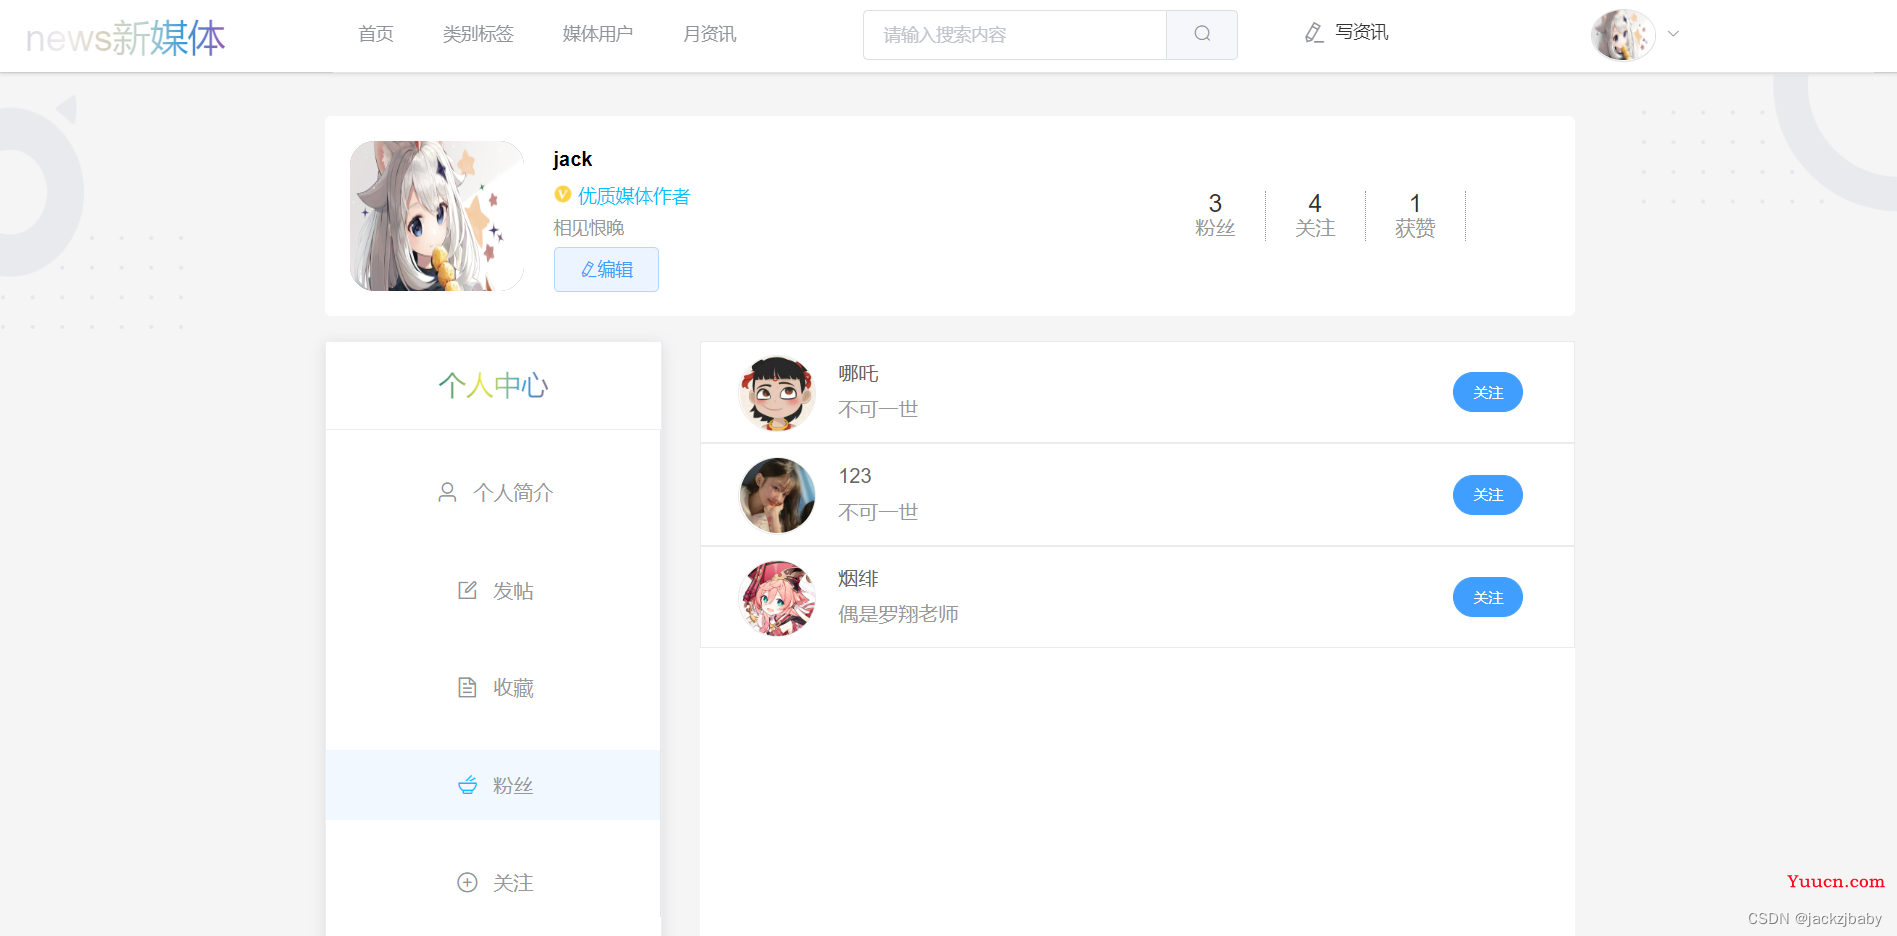Open the 媒体用户 nav item
Viewport: 1897px width, 936px height.
pos(598,34)
